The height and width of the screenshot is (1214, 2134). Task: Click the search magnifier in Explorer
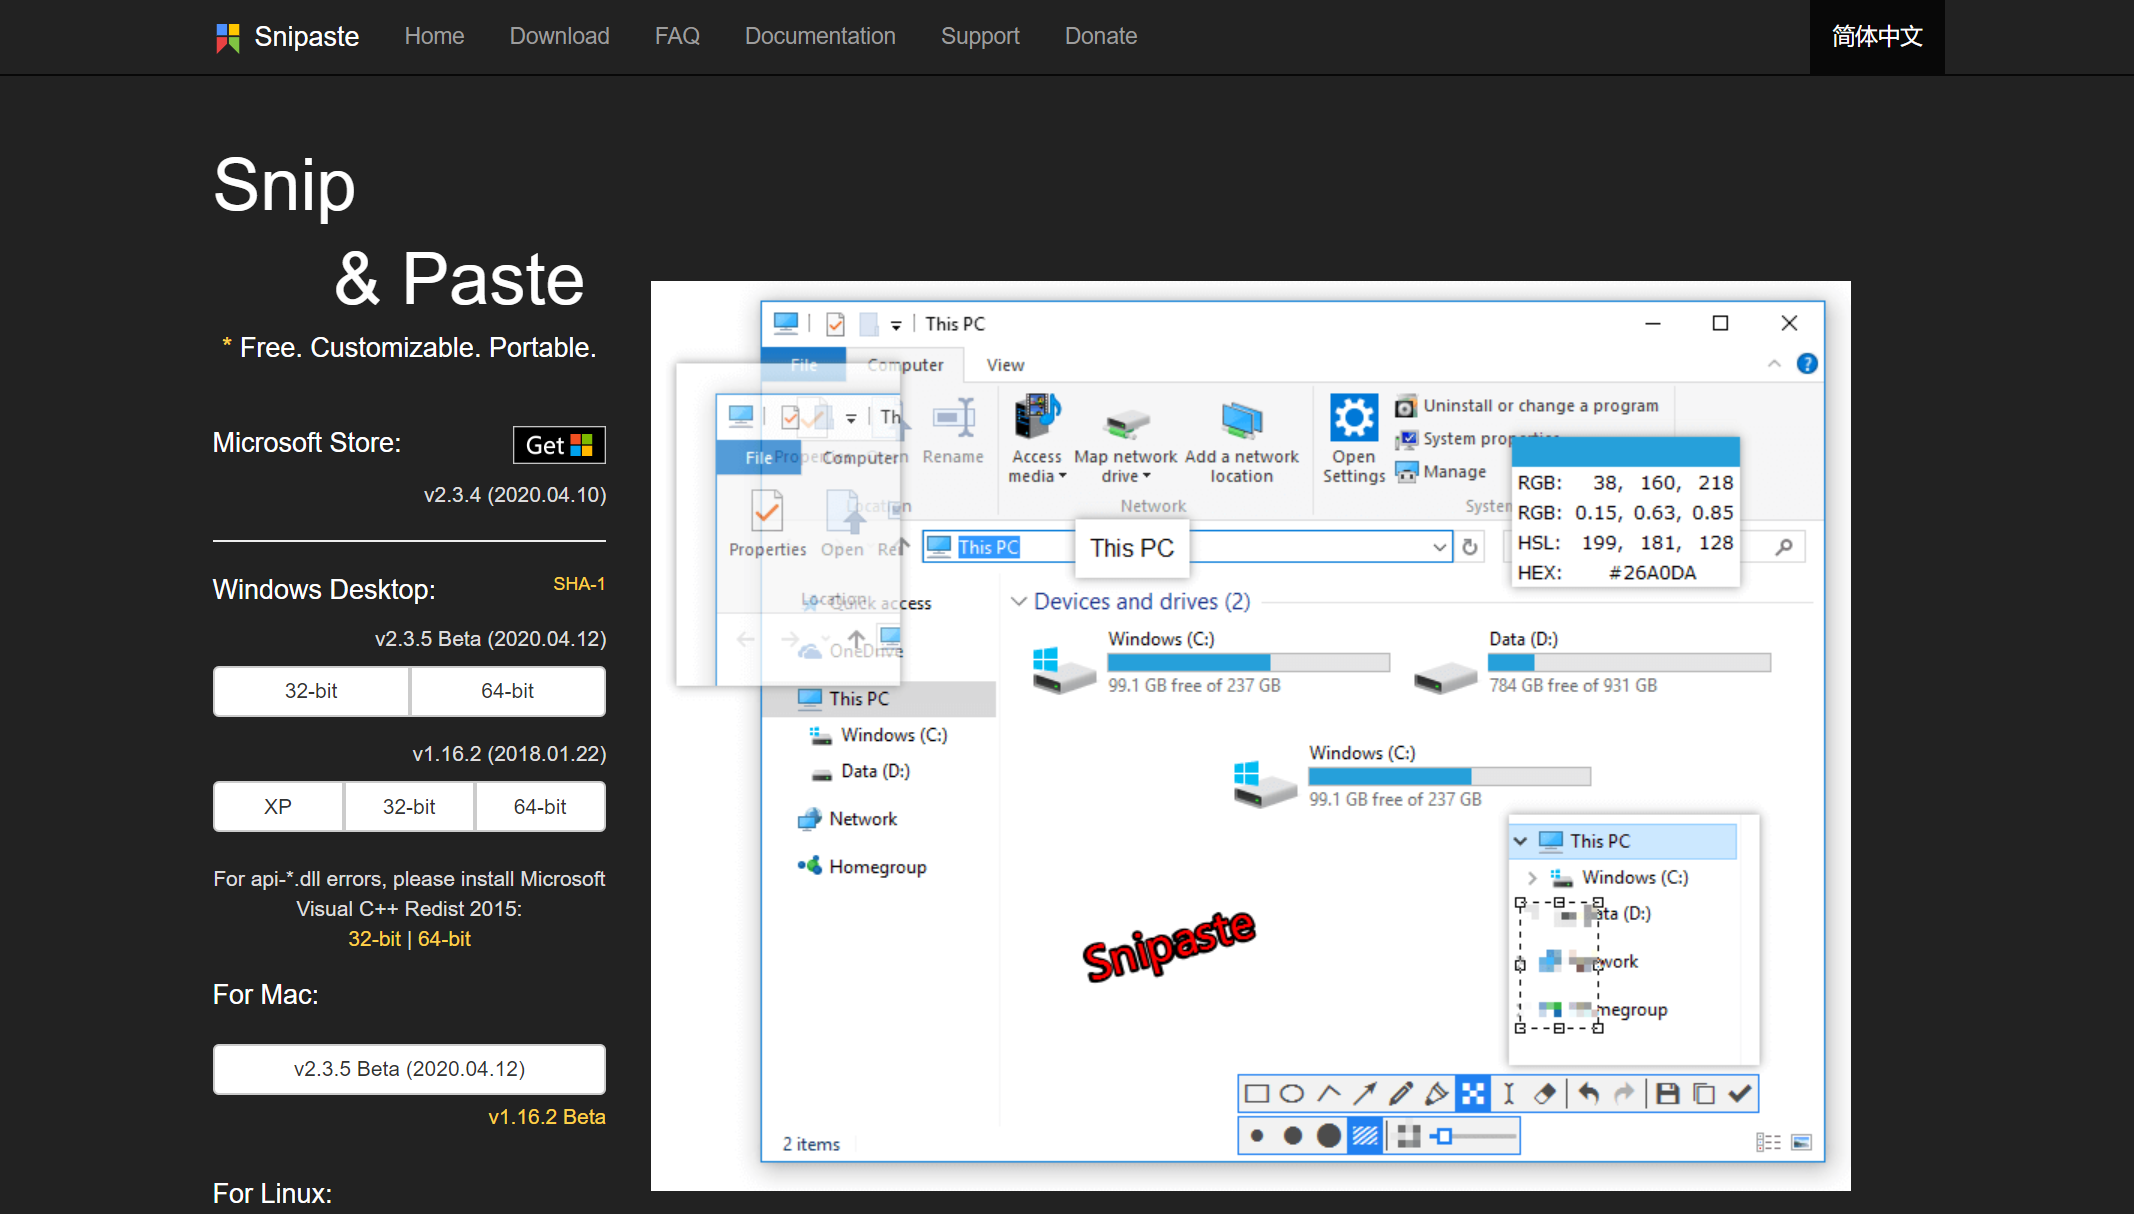pyautogui.click(x=1784, y=547)
